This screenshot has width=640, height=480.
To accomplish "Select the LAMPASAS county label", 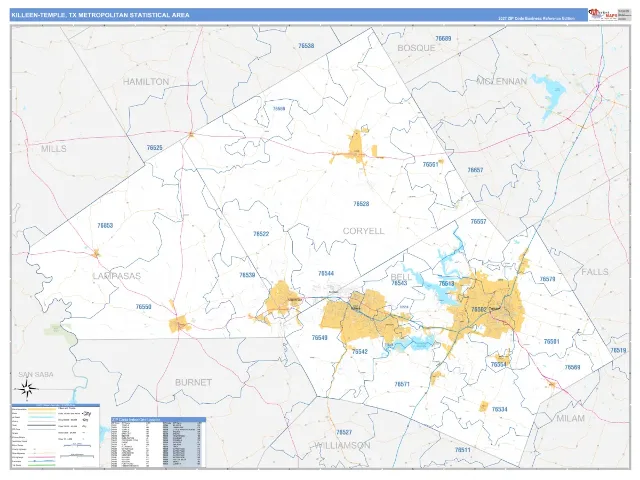I will coord(117,276).
